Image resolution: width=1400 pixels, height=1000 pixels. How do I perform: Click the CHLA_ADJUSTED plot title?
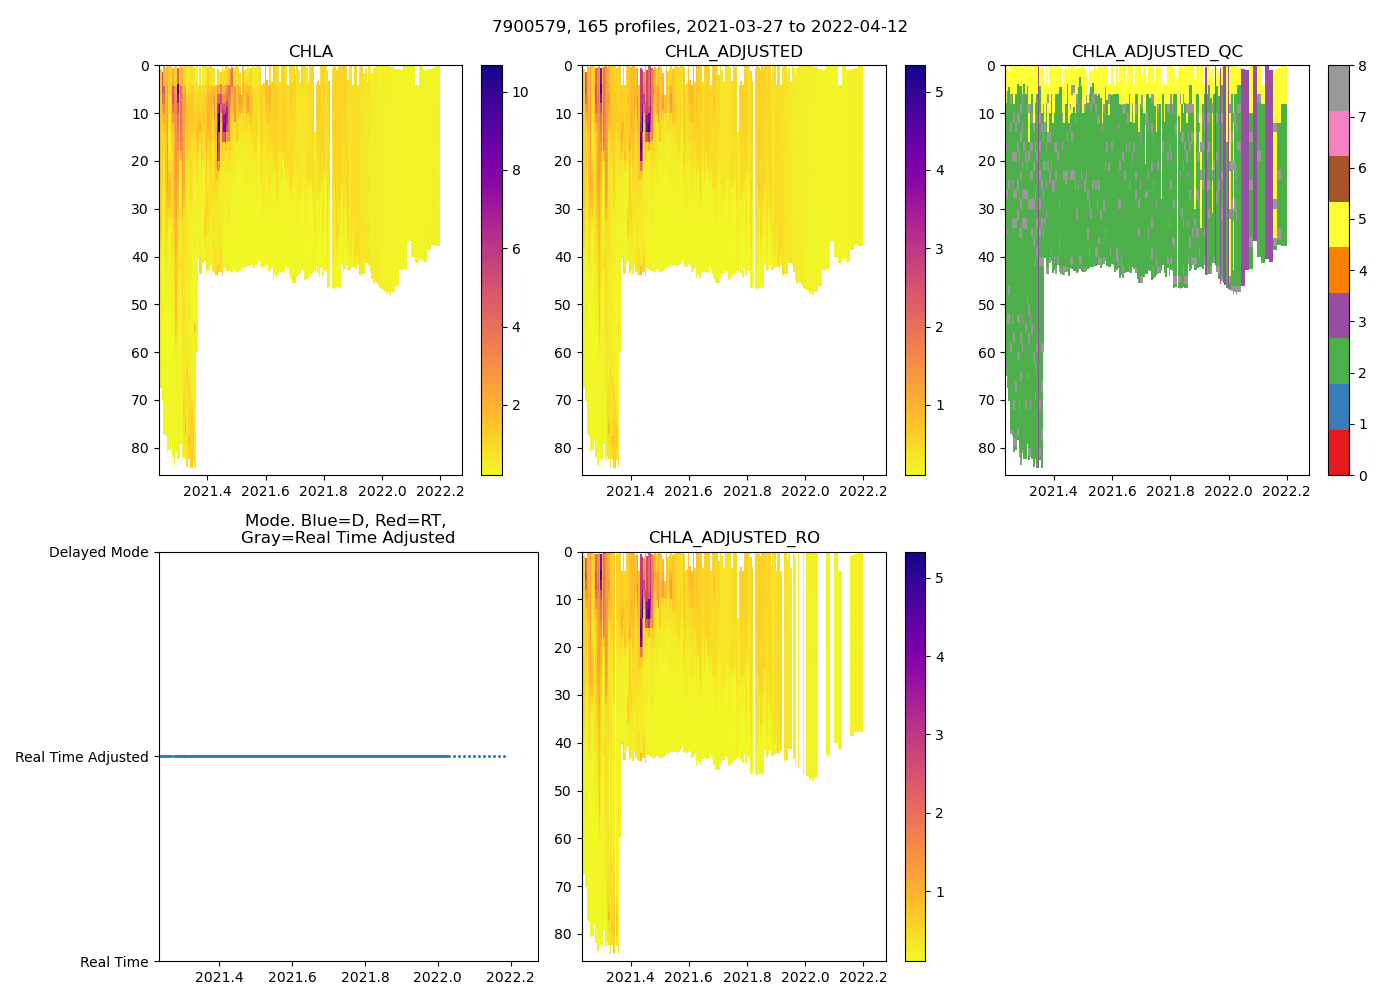coord(733,52)
